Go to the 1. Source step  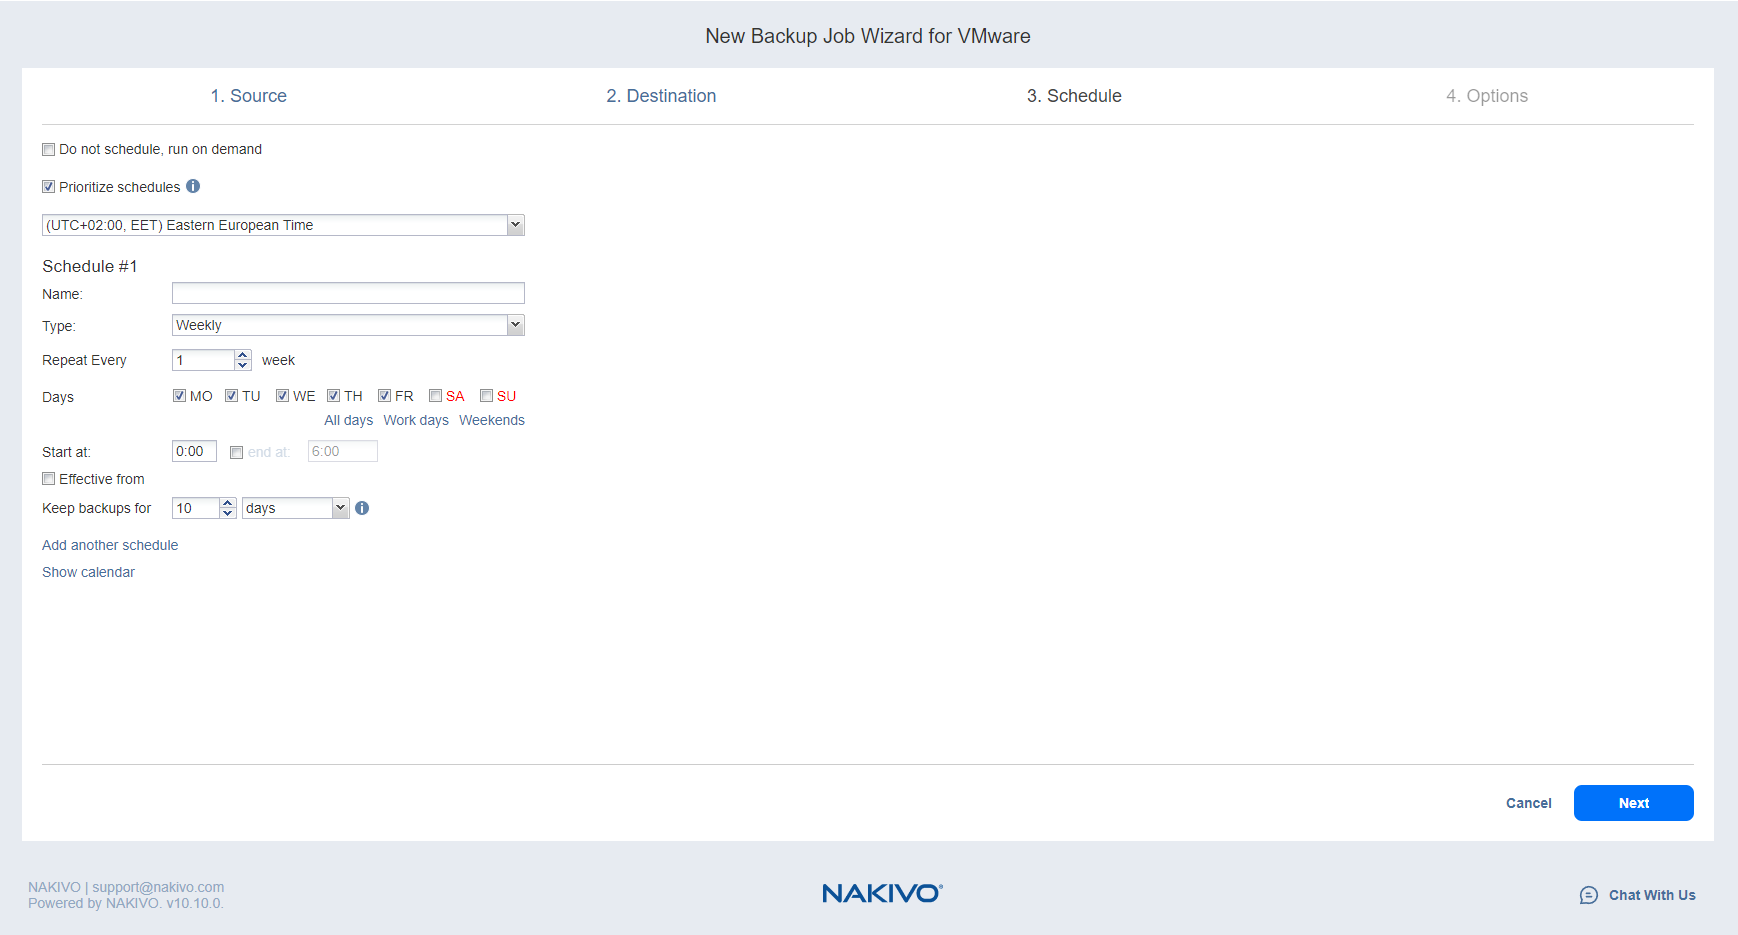248,96
